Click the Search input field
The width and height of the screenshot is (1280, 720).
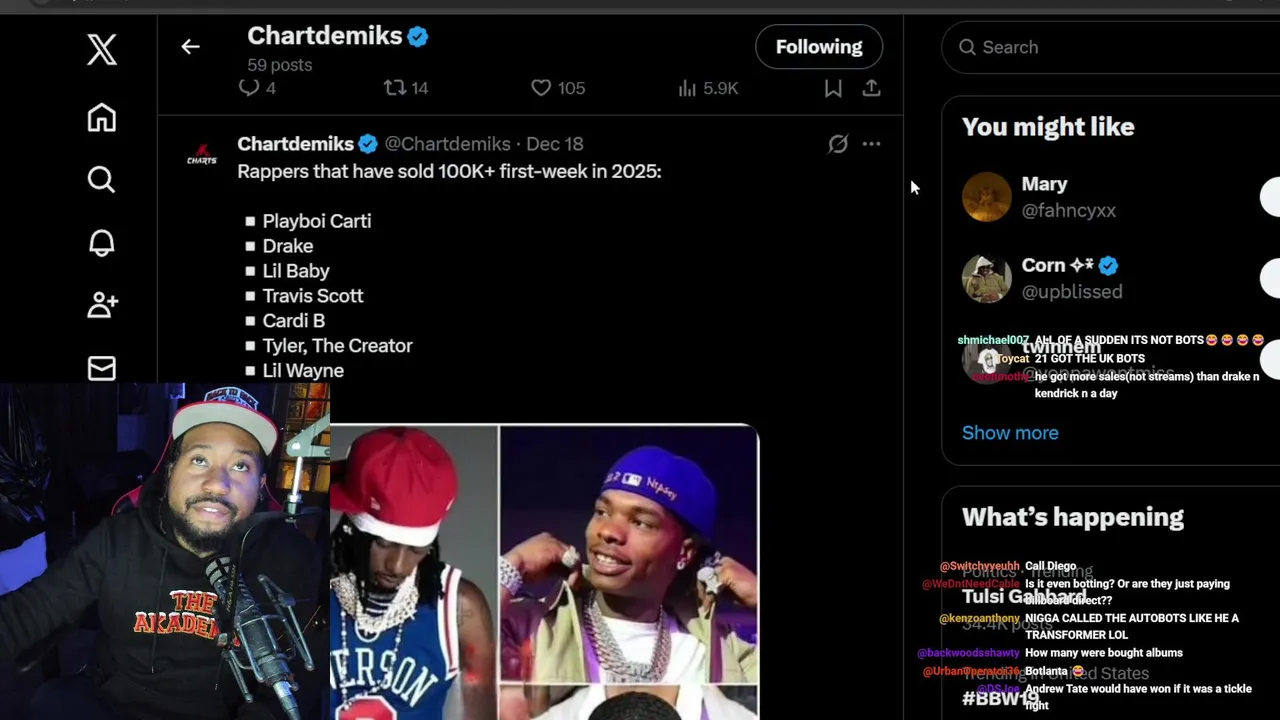tap(1110, 47)
